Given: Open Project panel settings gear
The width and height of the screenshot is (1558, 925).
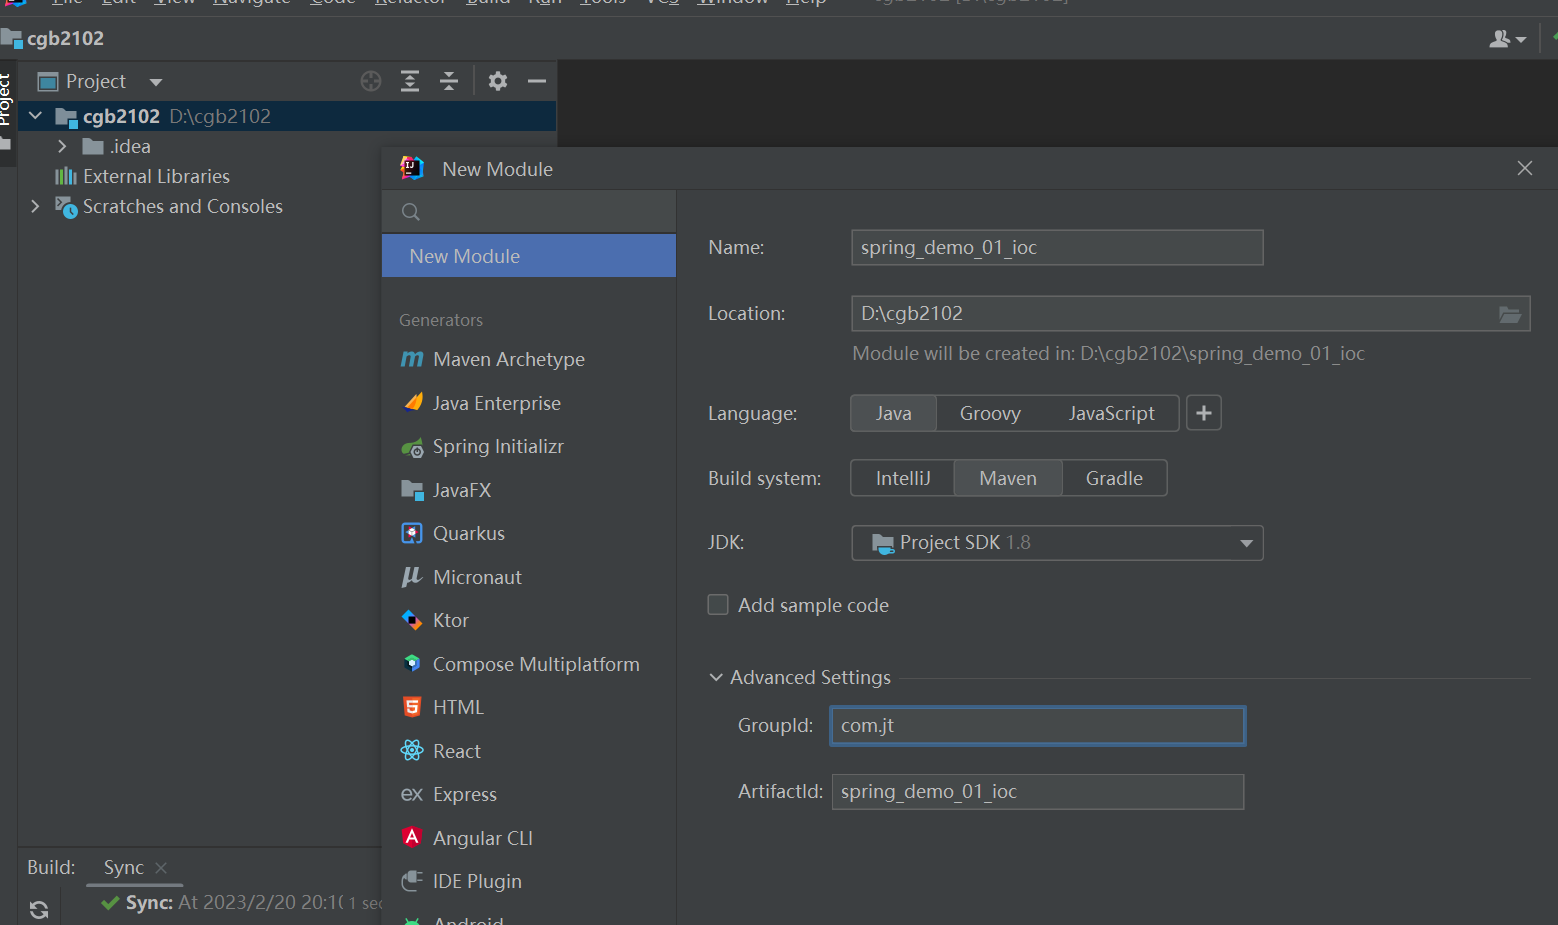Looking at the screenshot, I should coord(498,81).
